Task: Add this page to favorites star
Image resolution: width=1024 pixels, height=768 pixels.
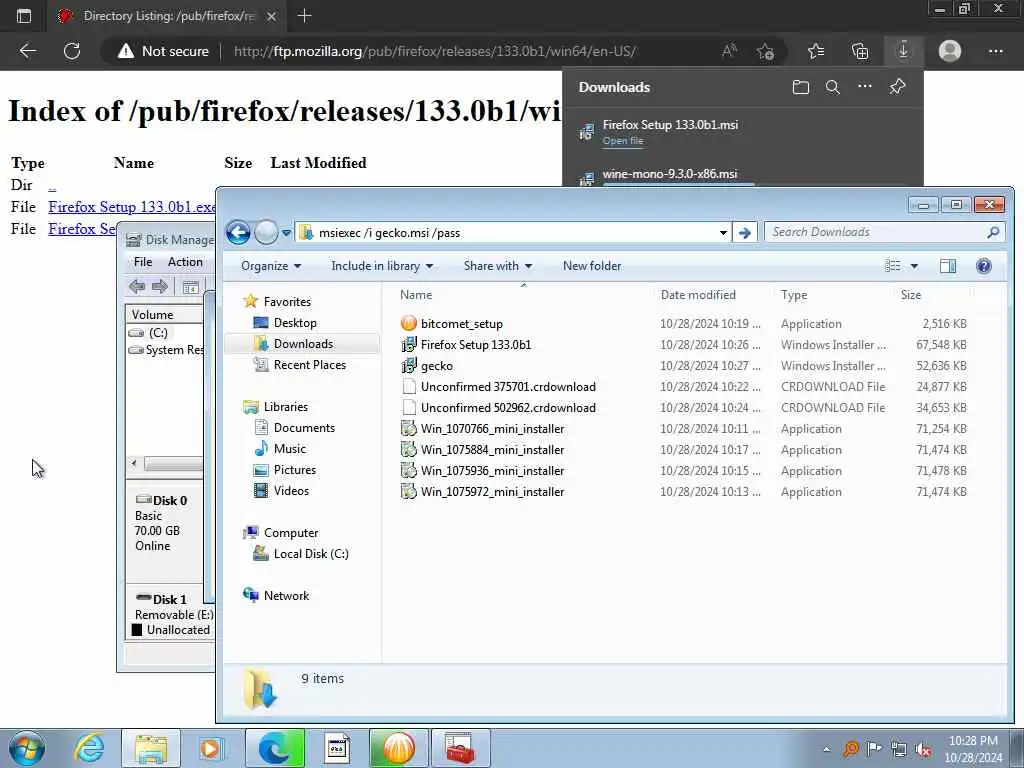Action: click(765, 51)
